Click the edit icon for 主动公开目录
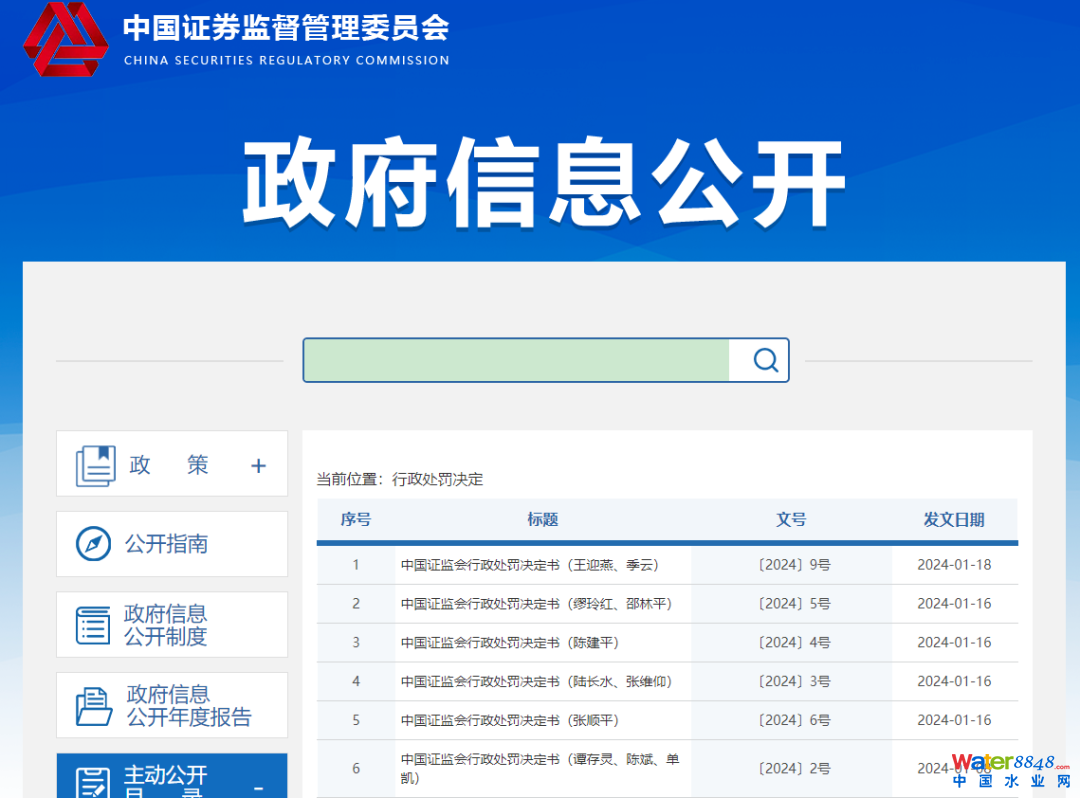1080x798 pixels. (x=94, y=782)
